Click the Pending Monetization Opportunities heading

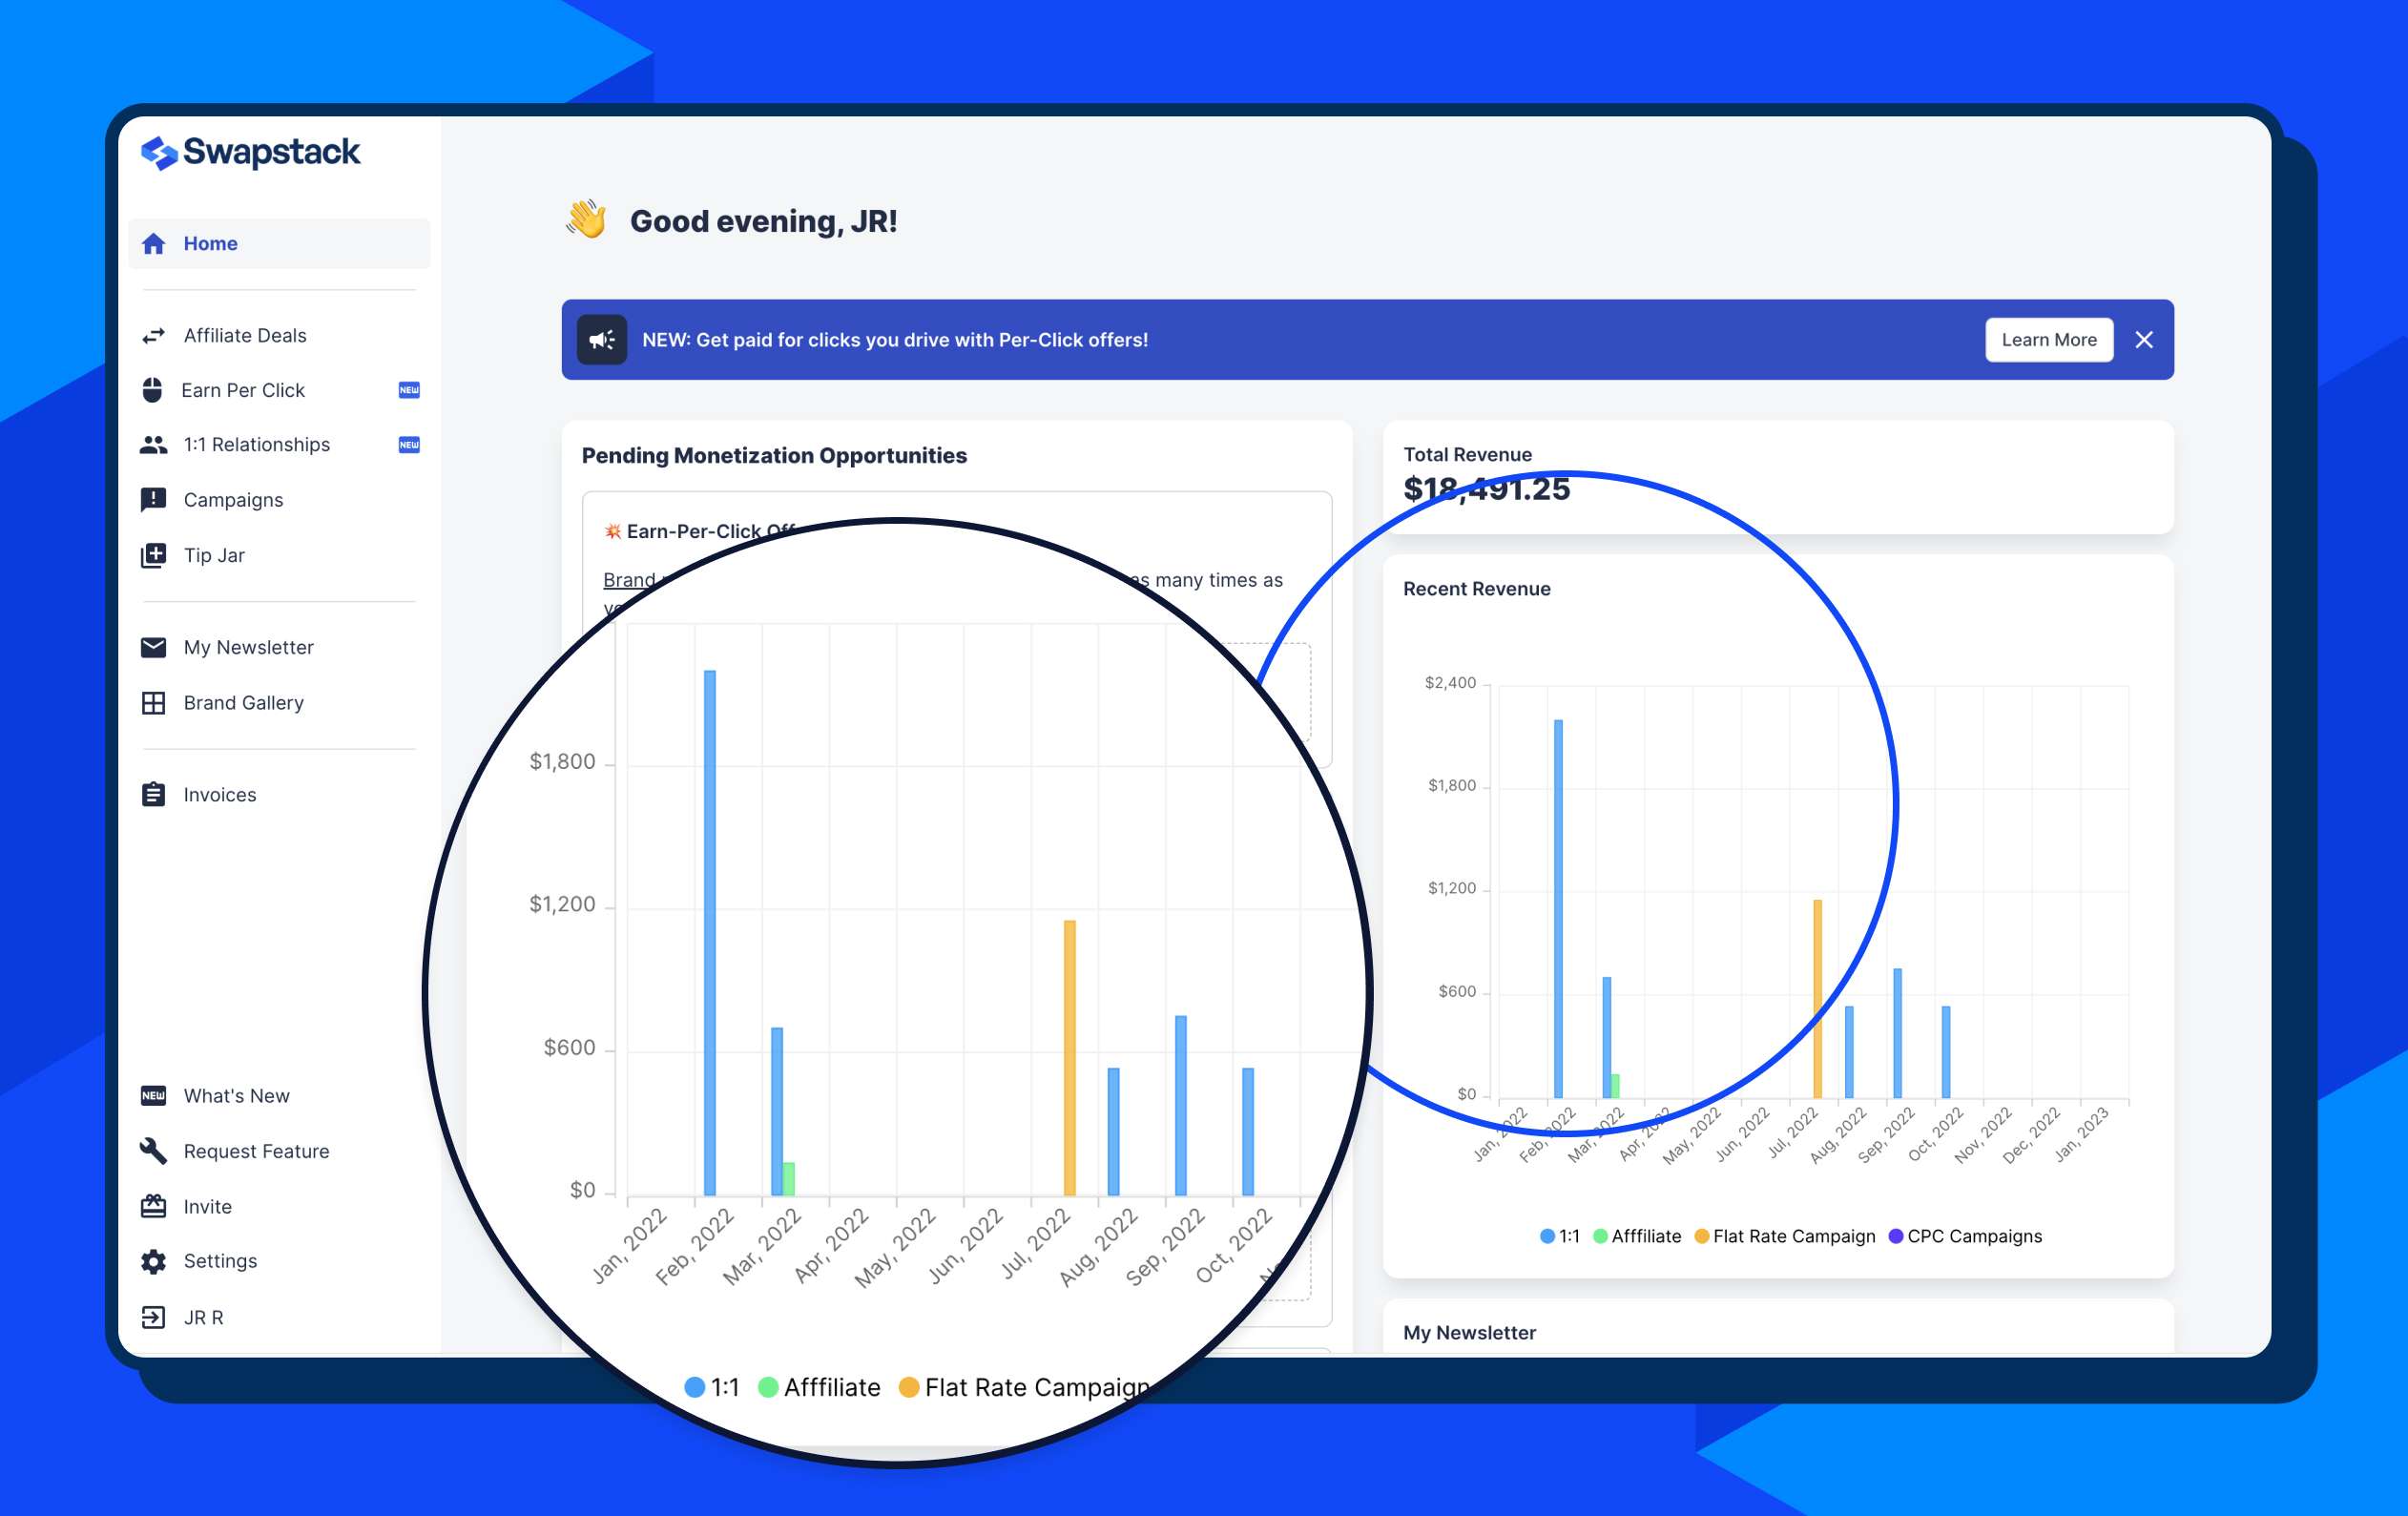[x=774, y=456]
